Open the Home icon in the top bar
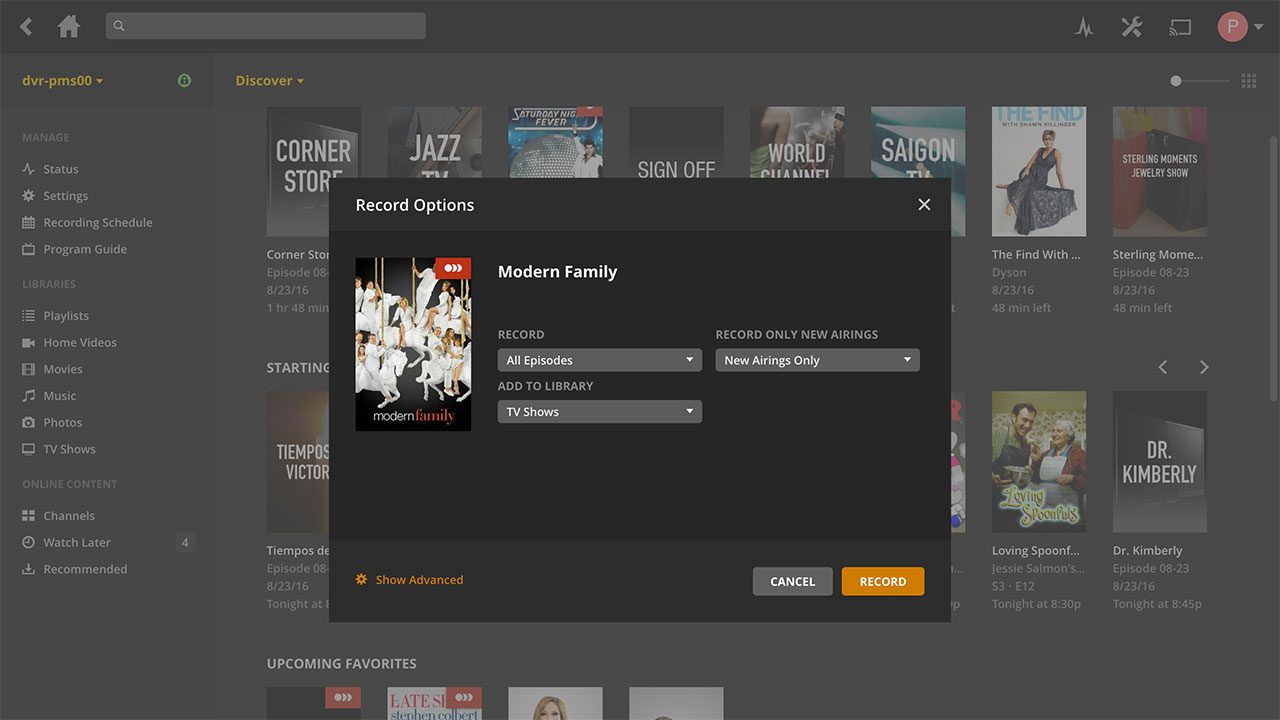 (x=69, y=26)
